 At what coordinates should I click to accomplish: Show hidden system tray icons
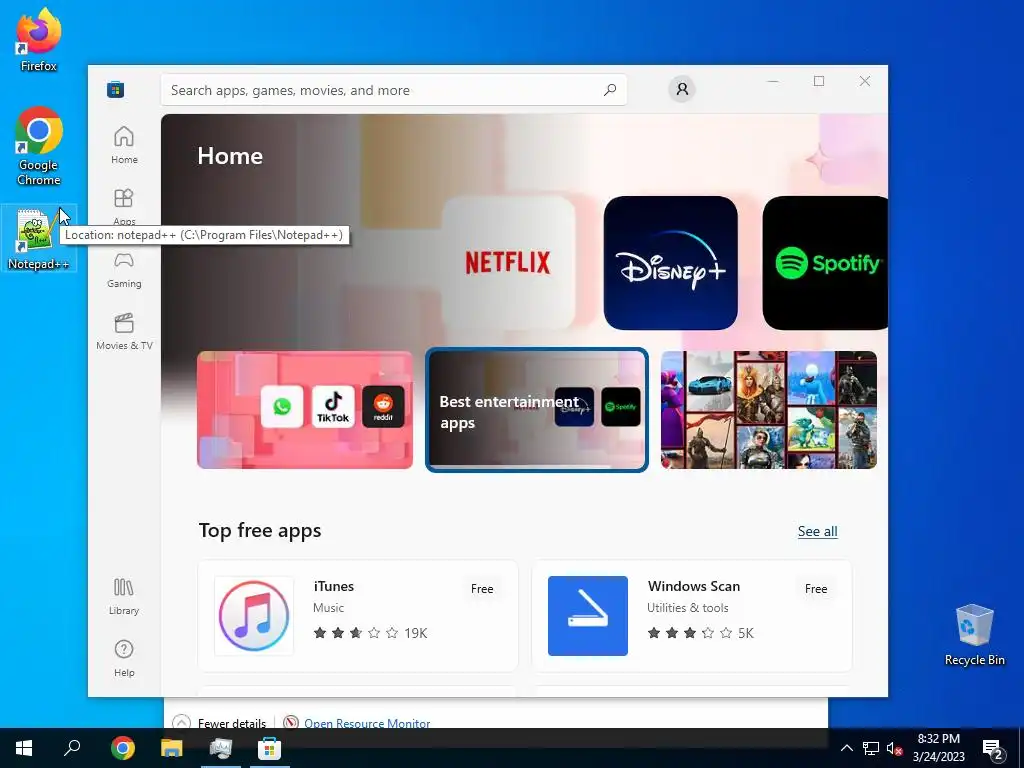[x=846, y=748]
